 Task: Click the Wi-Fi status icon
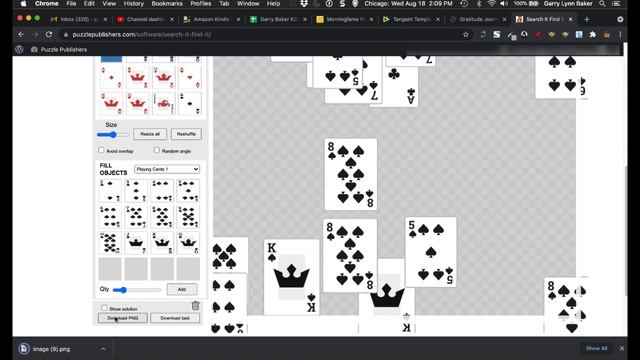[x=492, y=4]
